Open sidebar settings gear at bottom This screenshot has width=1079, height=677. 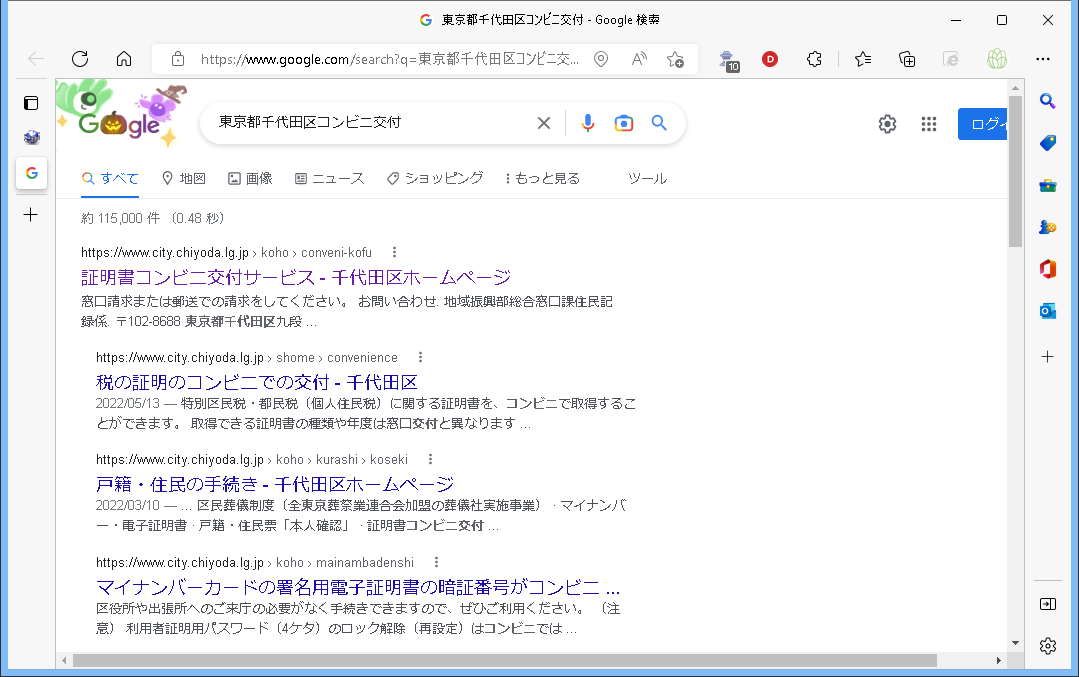click(1047, 646)
